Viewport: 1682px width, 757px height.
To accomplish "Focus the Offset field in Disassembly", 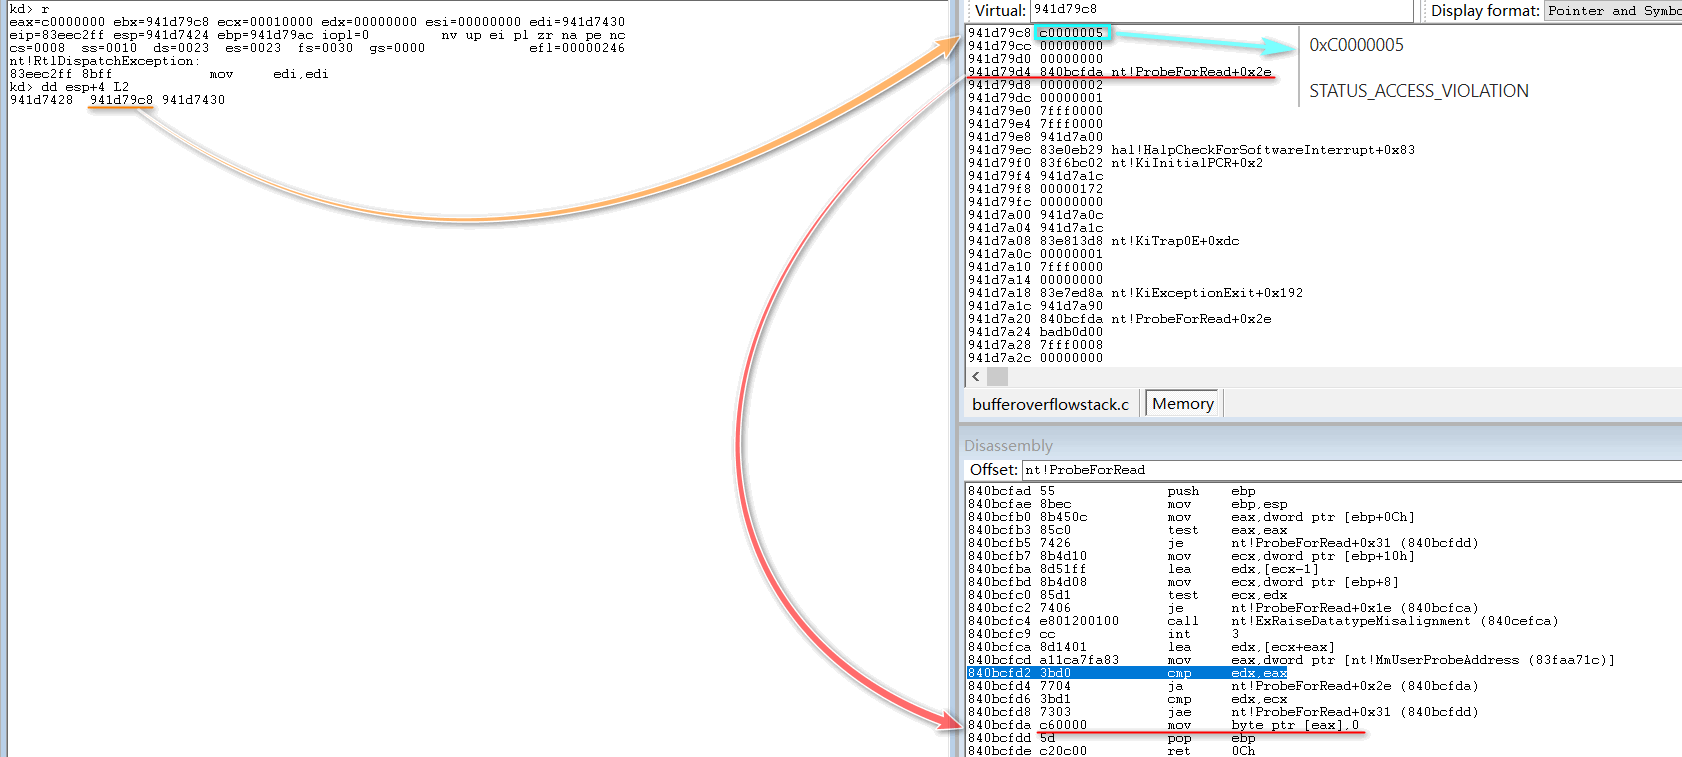I will pyautogui.click(x=1350, y=470).
